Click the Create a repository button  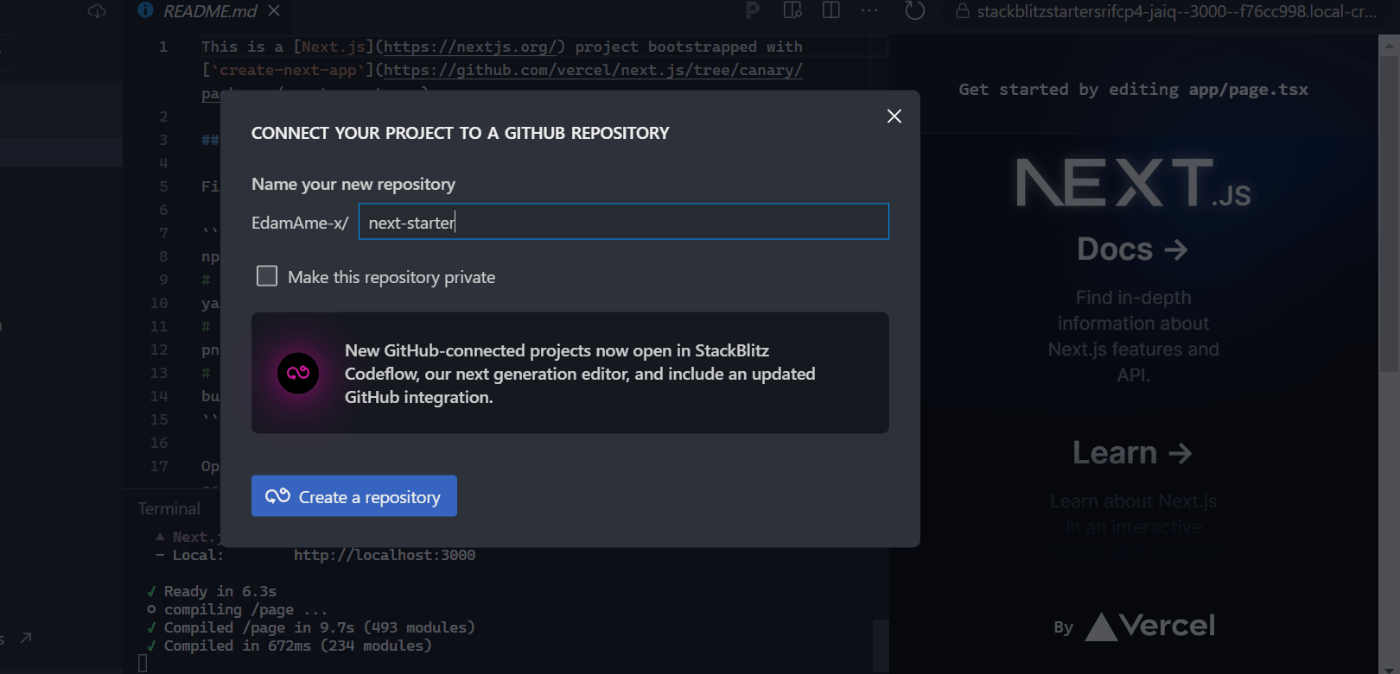354,496
